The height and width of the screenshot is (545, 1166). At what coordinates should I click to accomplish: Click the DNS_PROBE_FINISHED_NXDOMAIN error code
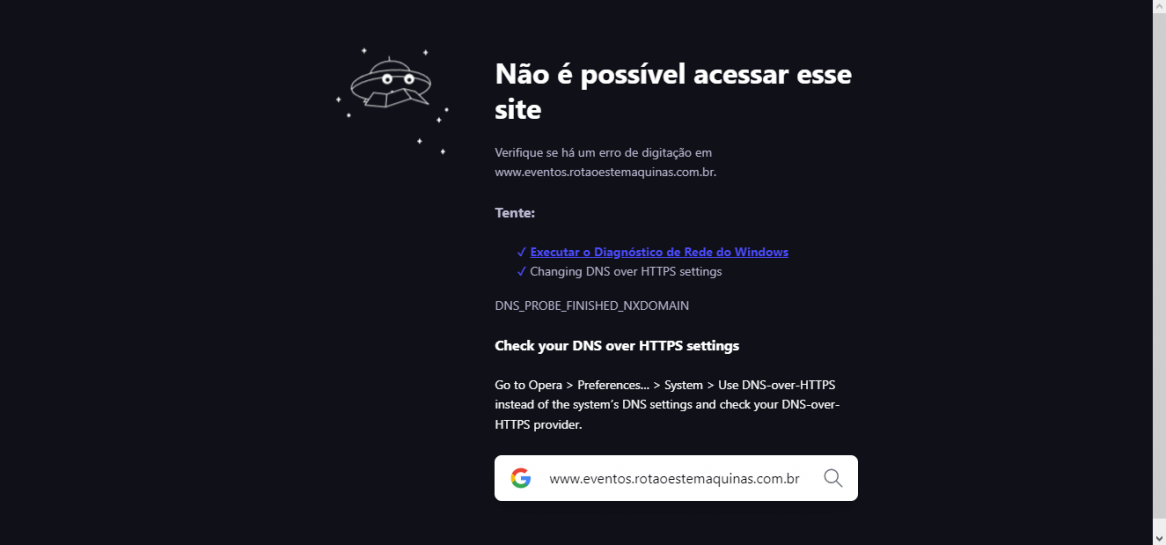tap(592, 306)
